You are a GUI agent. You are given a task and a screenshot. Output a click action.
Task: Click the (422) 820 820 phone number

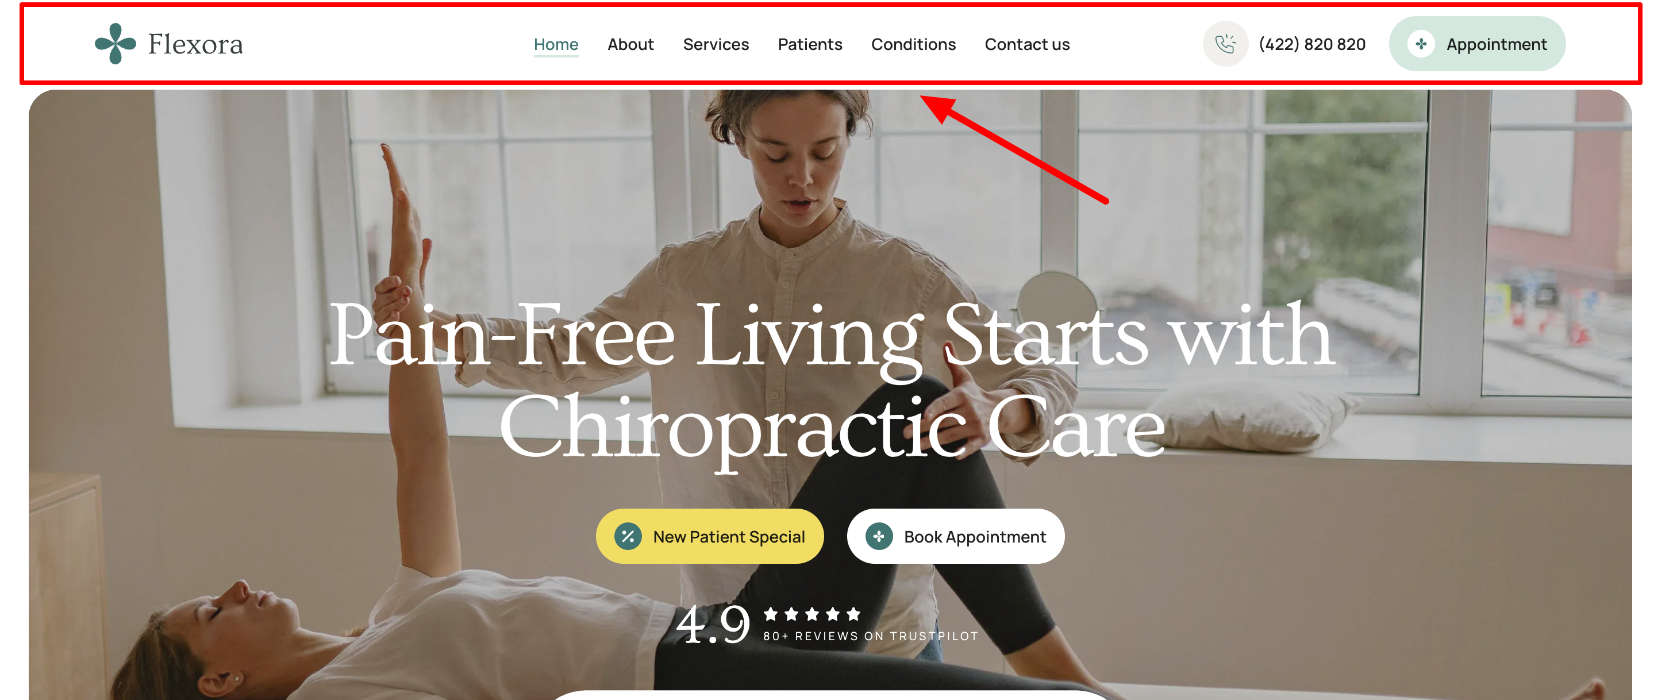click(1312, 44)
